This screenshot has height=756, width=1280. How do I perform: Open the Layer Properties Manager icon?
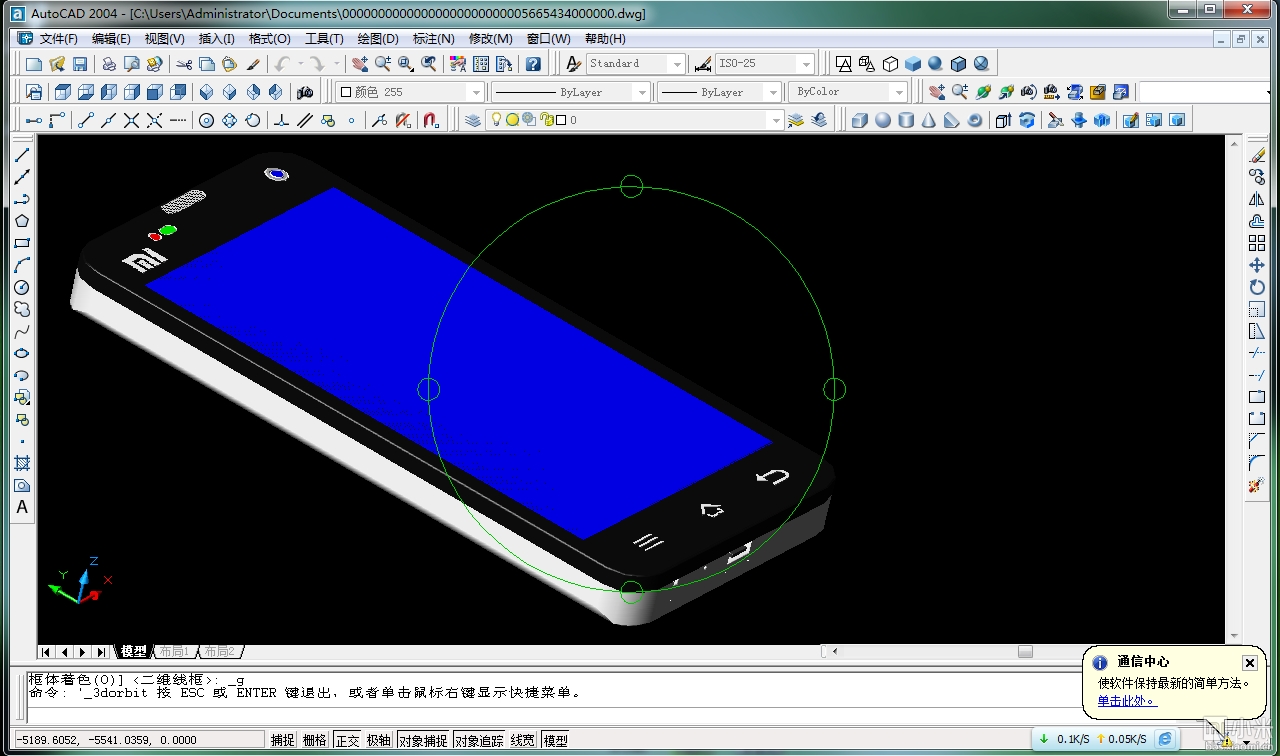pos(473,121)
